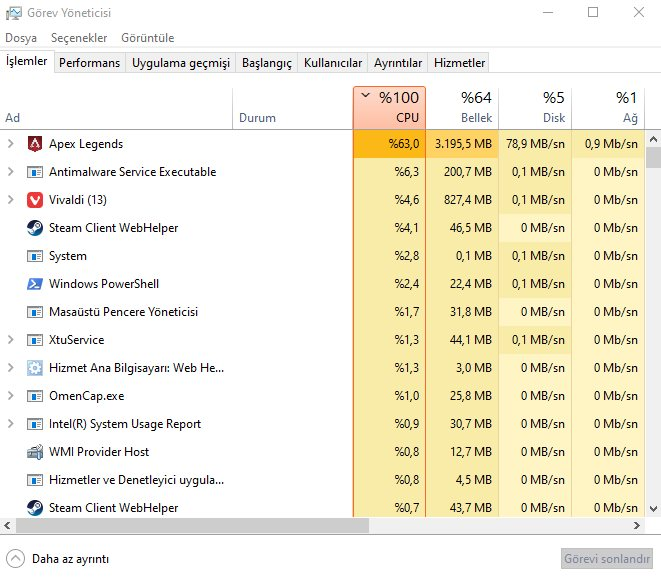The height and width of the screenshot is (581, 661).
Task: Click the Antimalware Service Executable icon
Action: [x=35, y=172]
